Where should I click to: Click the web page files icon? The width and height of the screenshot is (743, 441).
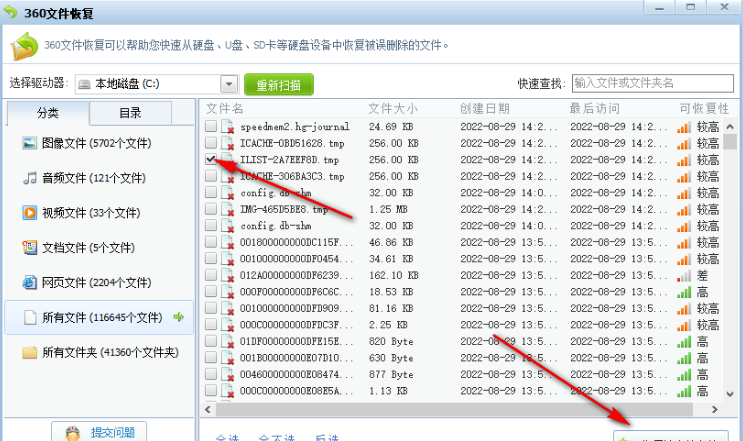click(30, 283)
